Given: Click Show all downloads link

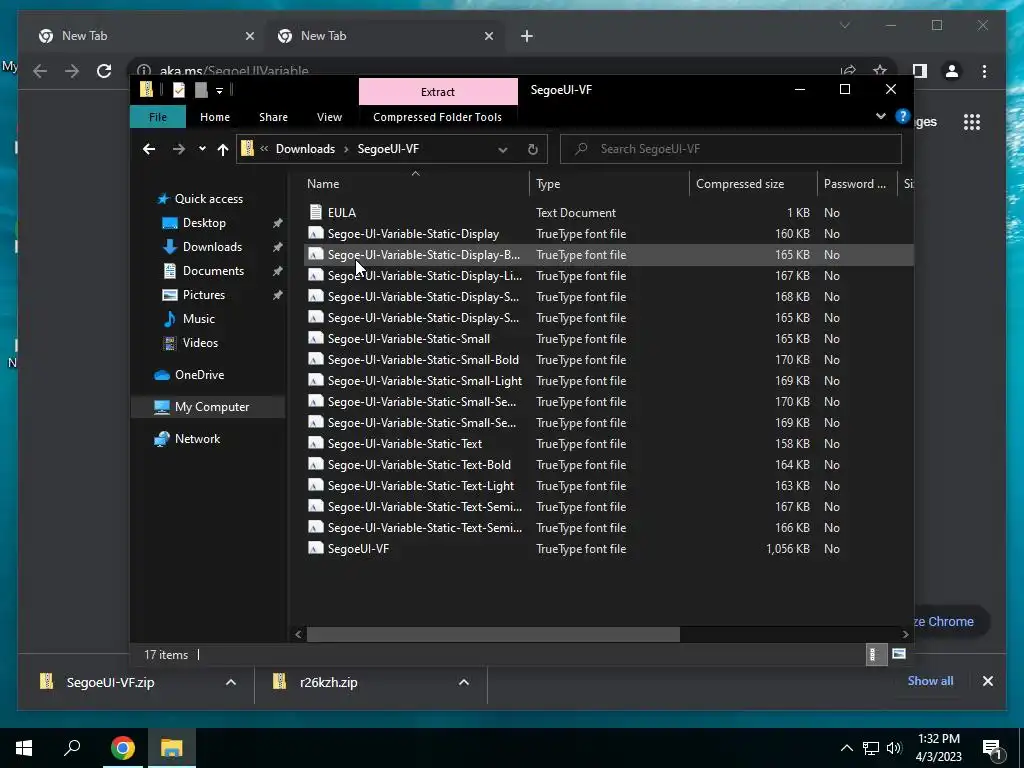Looking at the screenshot, I should 930,681.
